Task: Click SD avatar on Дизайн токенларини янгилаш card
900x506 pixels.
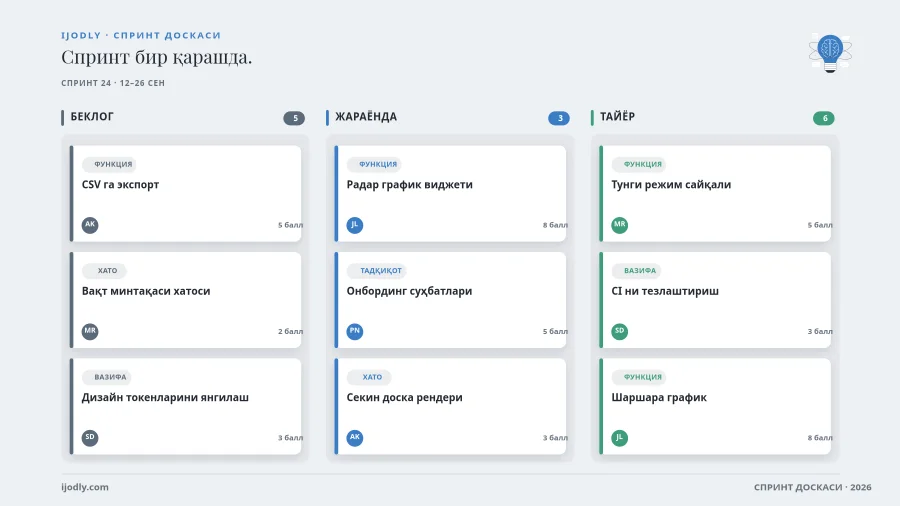Action: [90, 438]
